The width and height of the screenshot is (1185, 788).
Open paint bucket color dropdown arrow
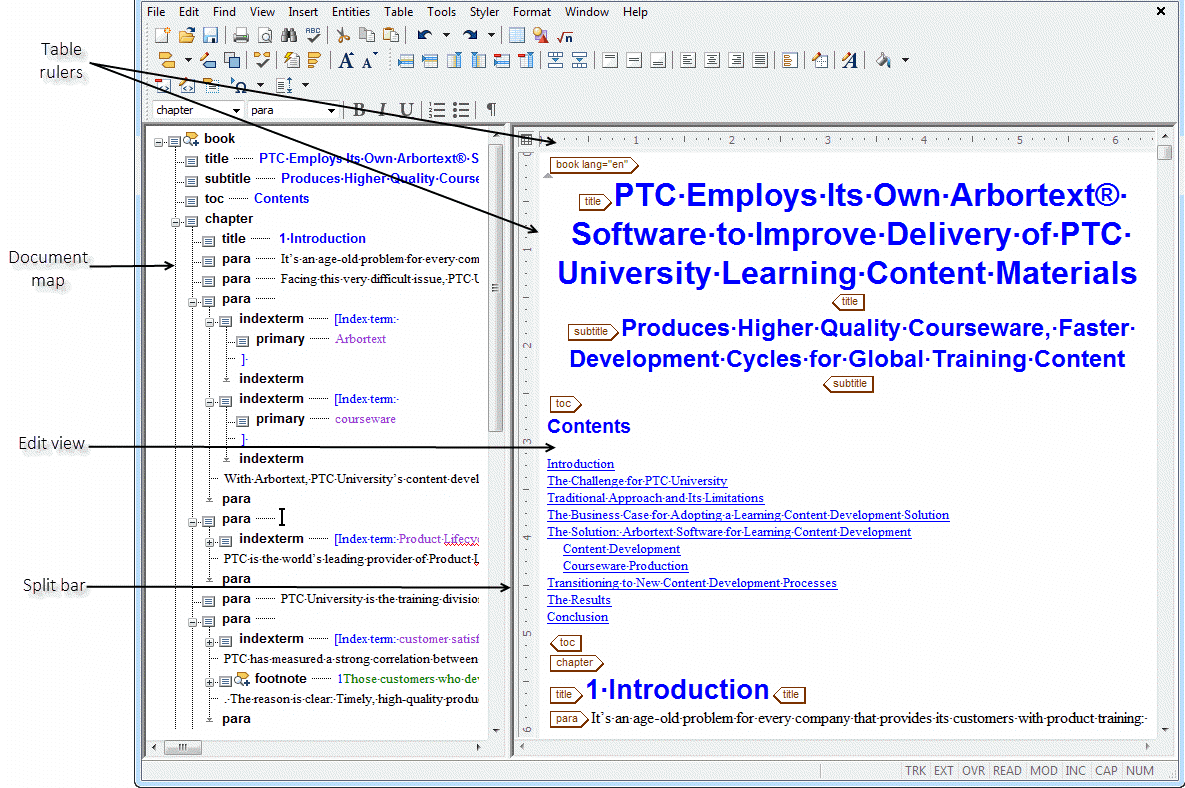tap(905, 60)
